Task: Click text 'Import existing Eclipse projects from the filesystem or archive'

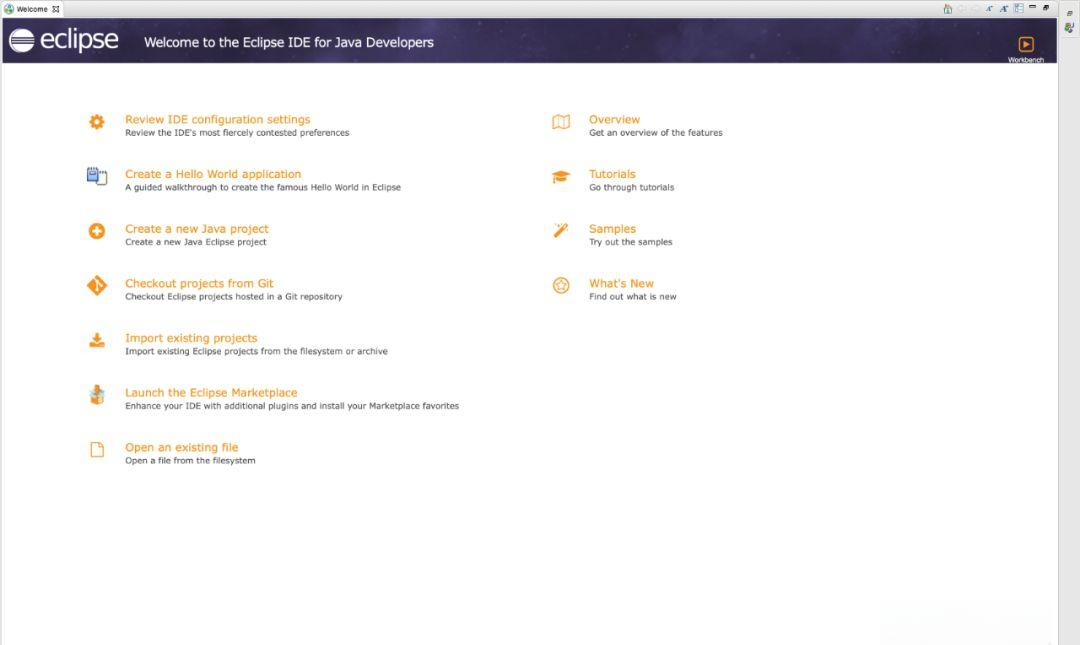Action: pos(256,351)
